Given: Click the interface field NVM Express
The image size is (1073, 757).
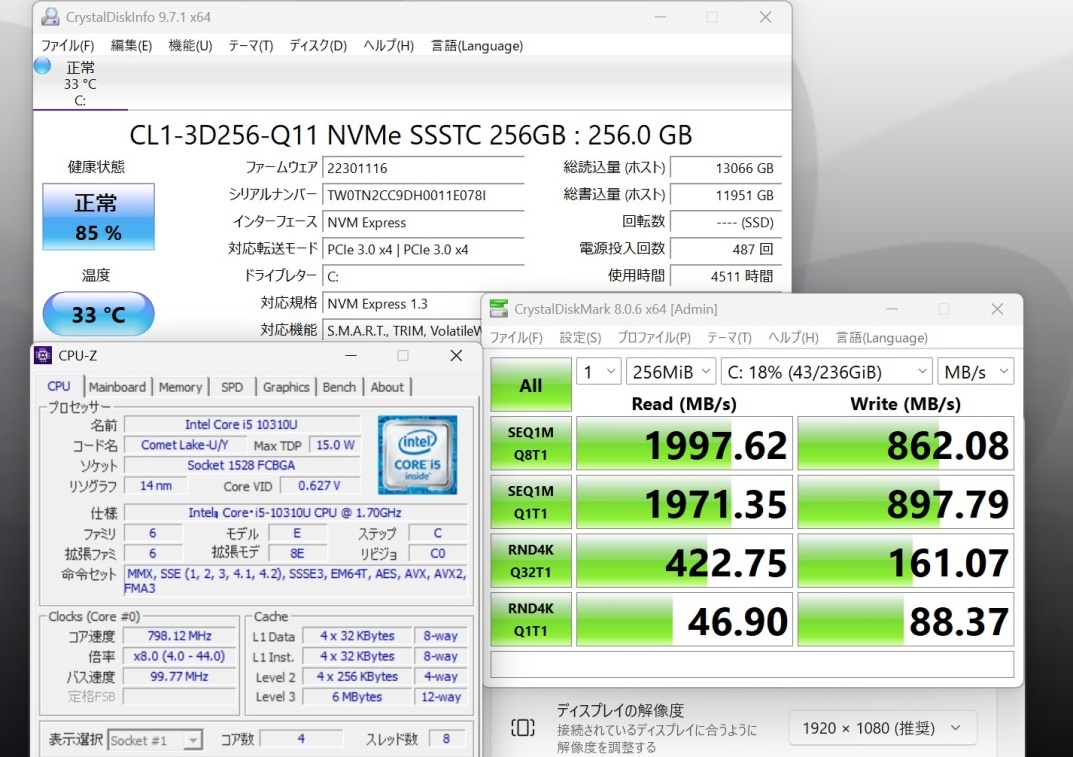Looking at the screenshot, I should [x=423, y=222].
